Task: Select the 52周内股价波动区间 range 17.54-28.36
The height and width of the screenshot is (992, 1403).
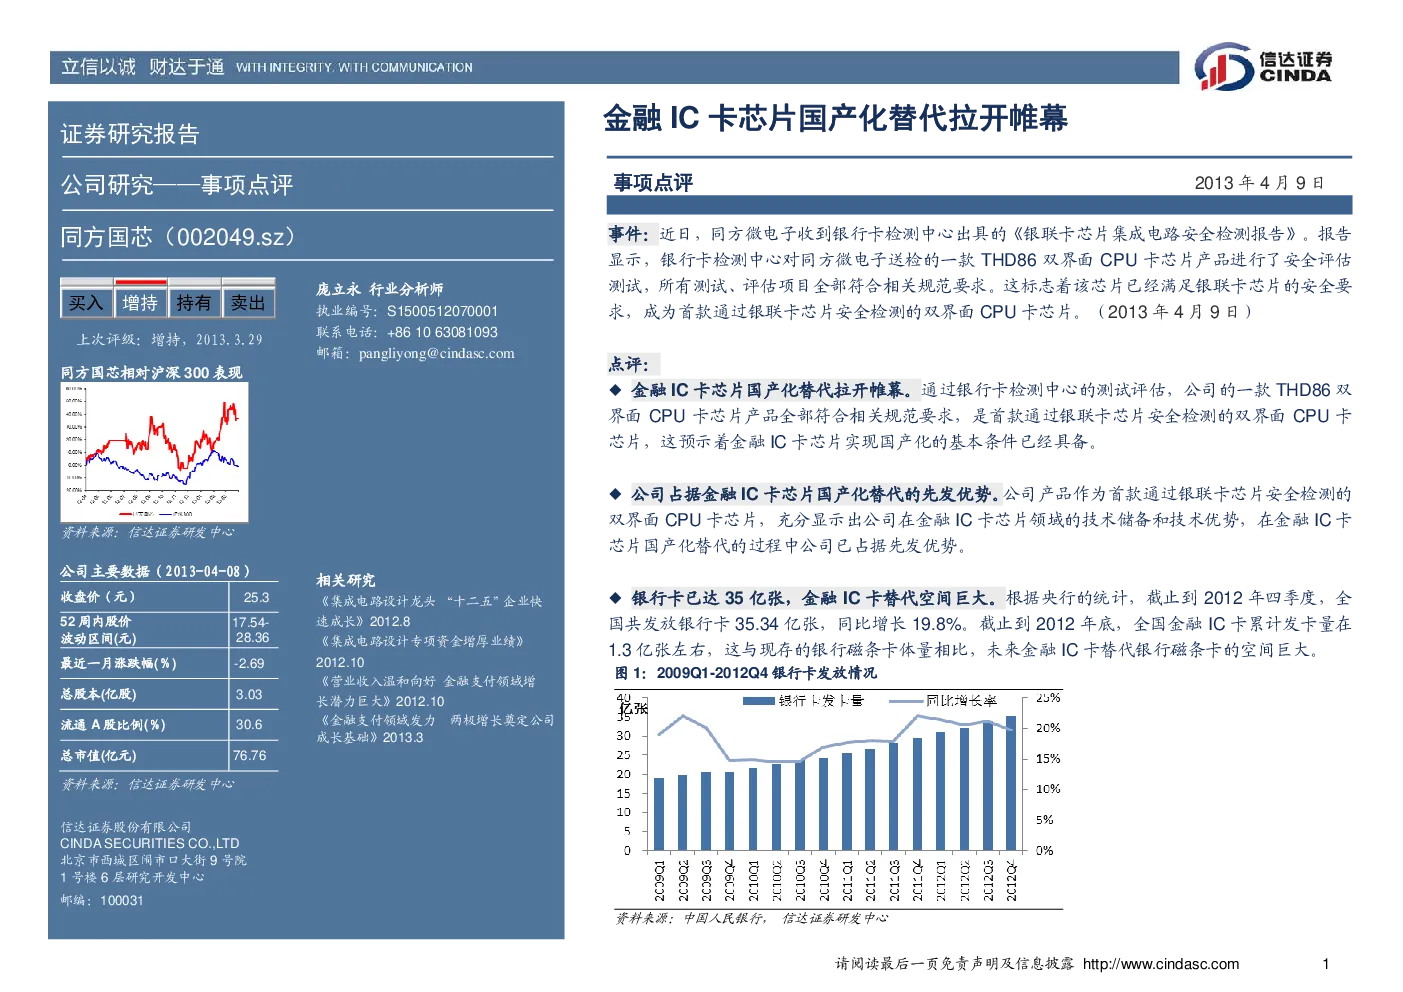Action: coord(252,629)
